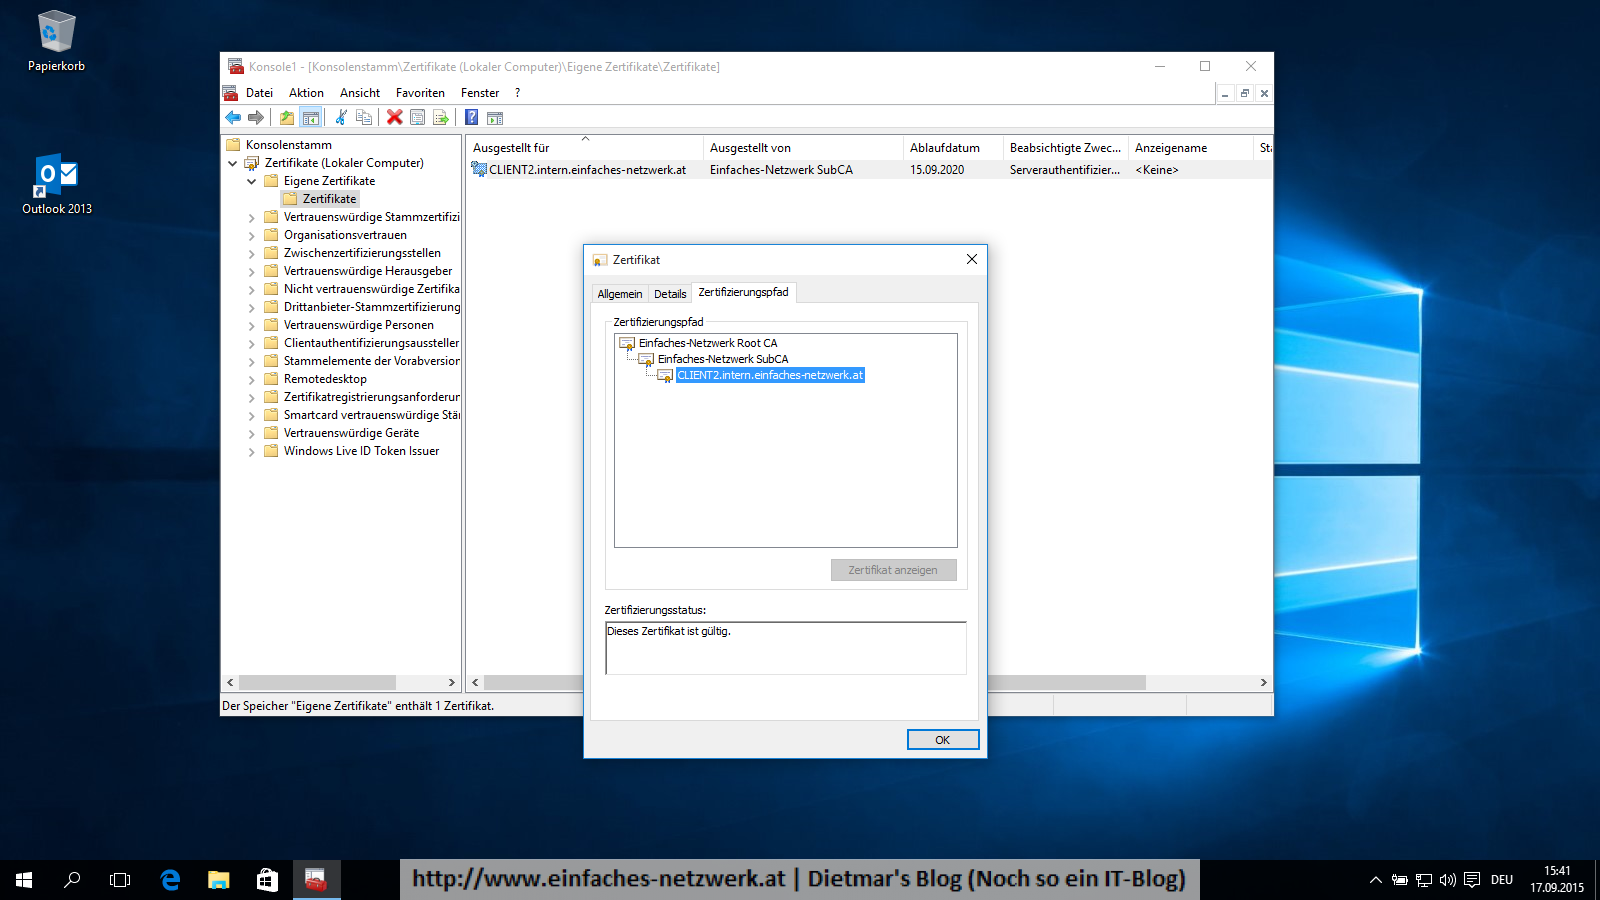Sort by the Ablaufdatum column header
This screenshot has width=1600, height=900.
click(x=953, y=148)
